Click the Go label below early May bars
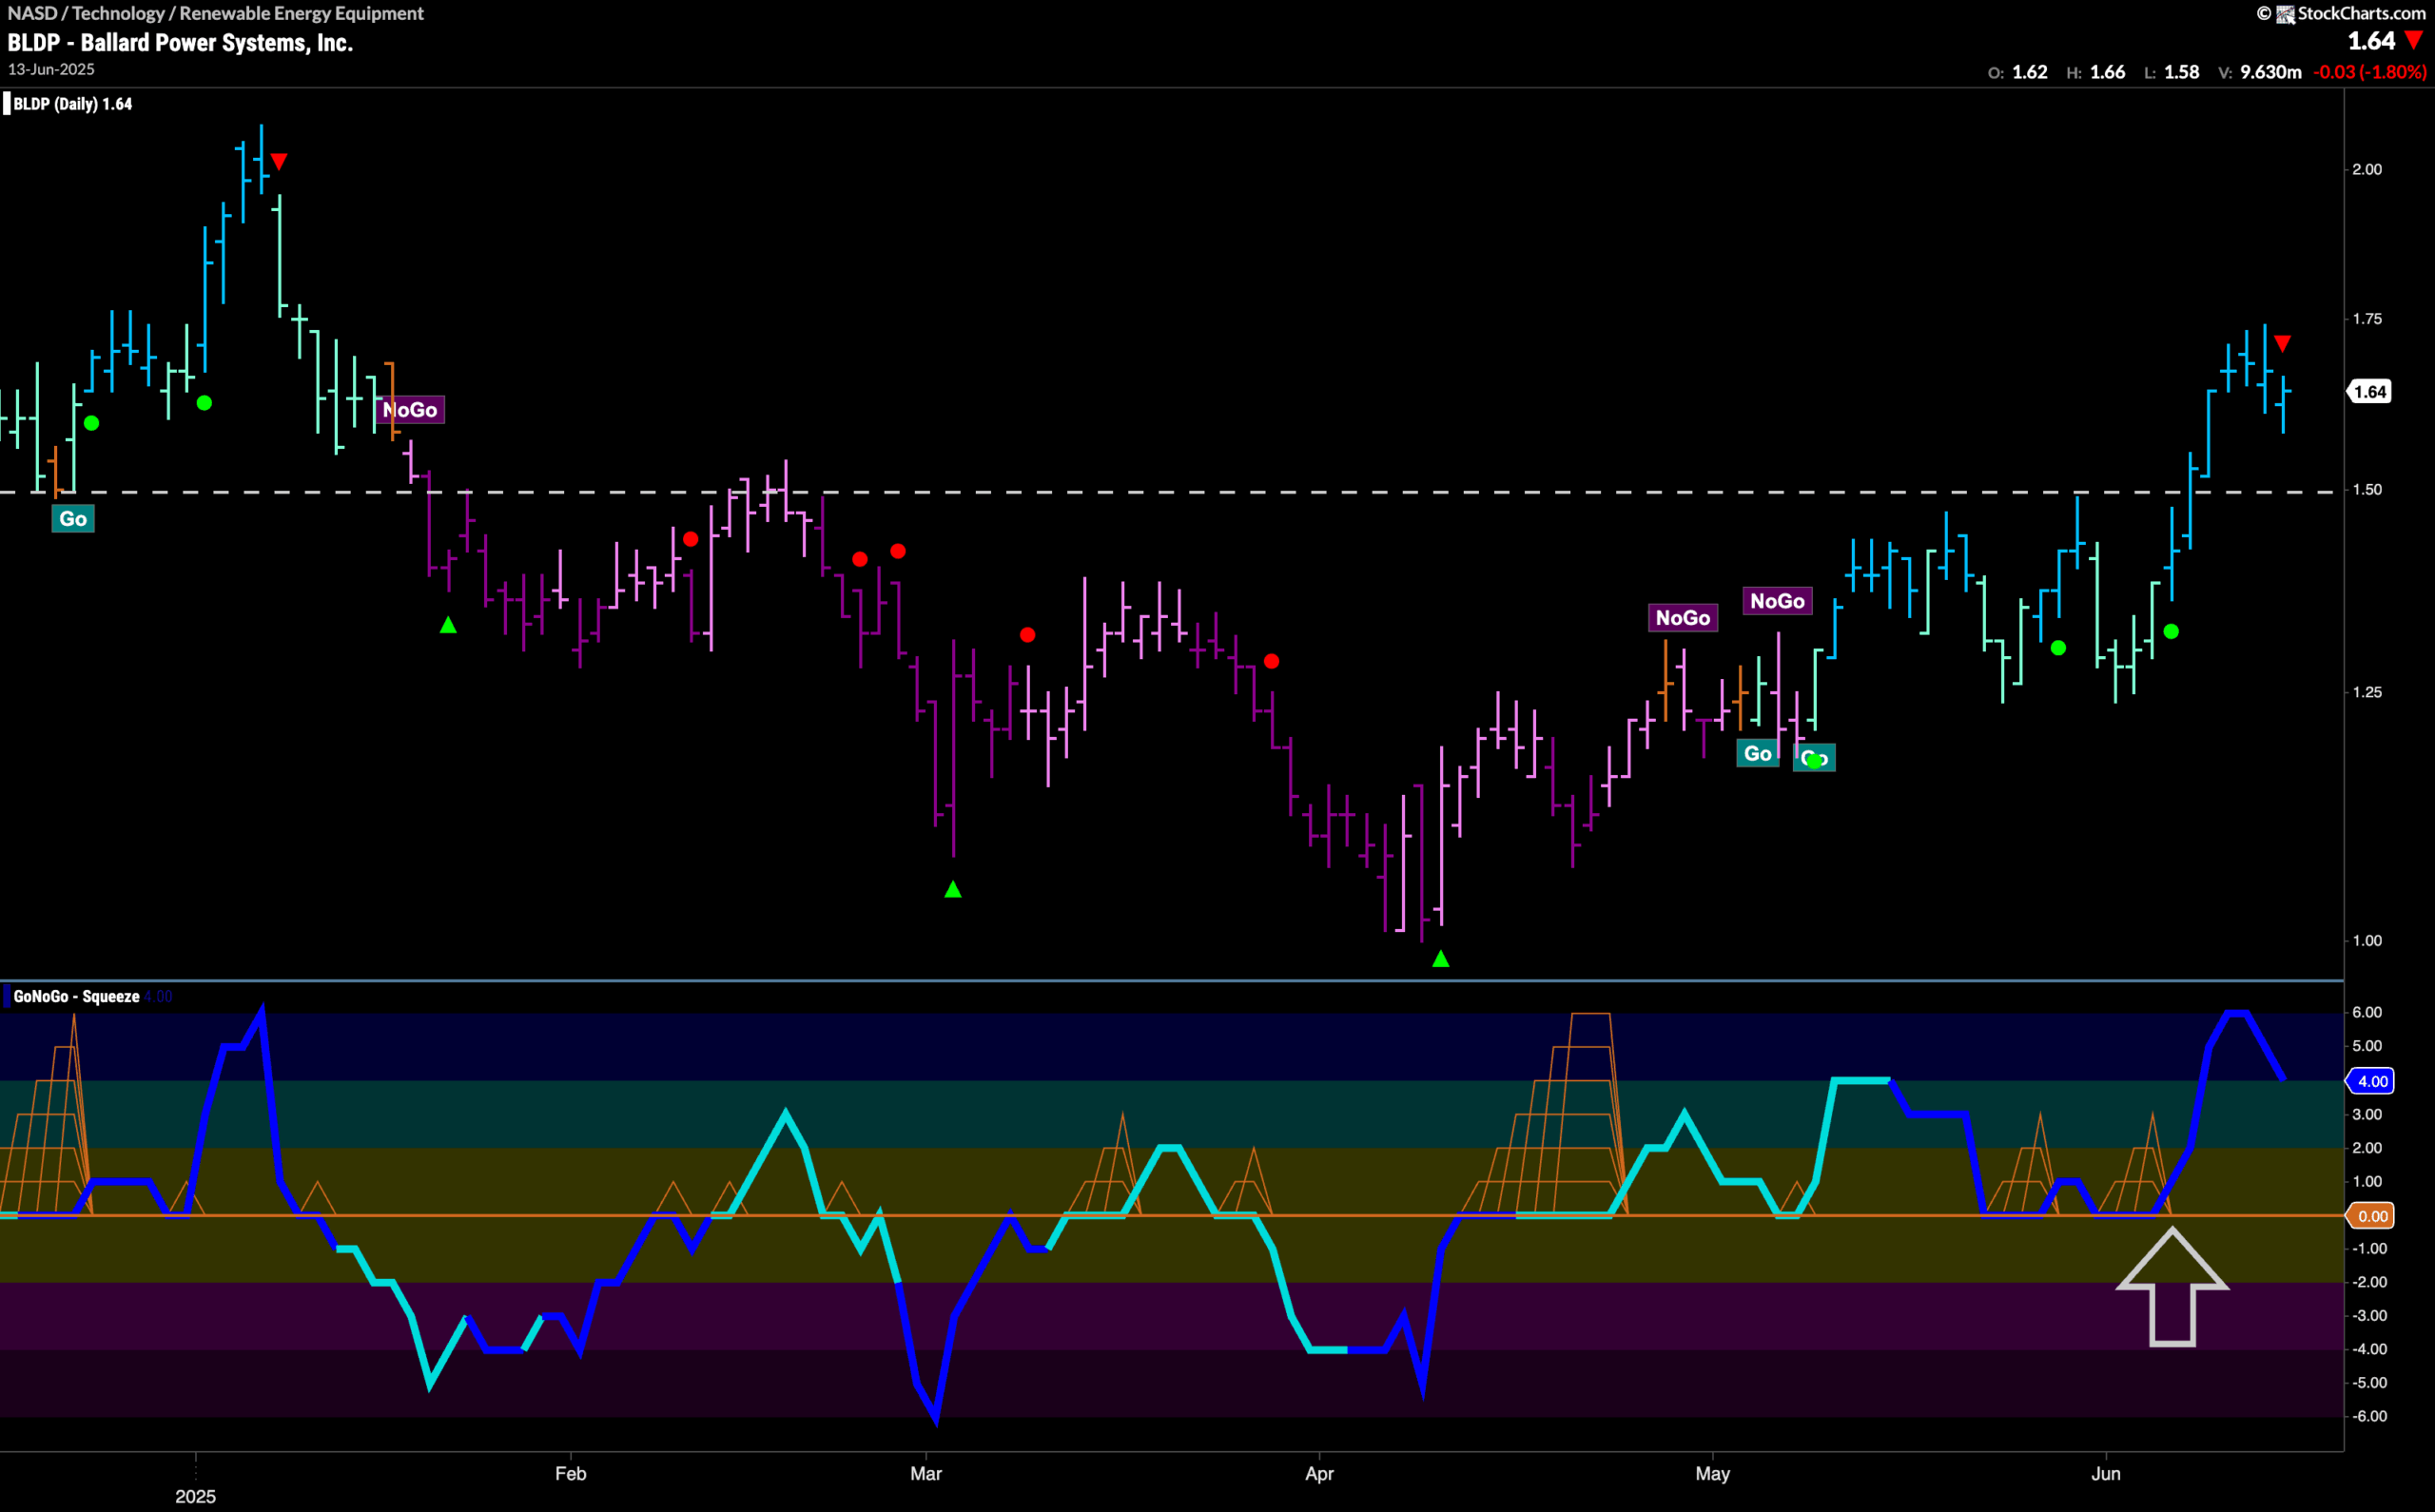The image size is (2435, 1512). [x=1757, y=754]
